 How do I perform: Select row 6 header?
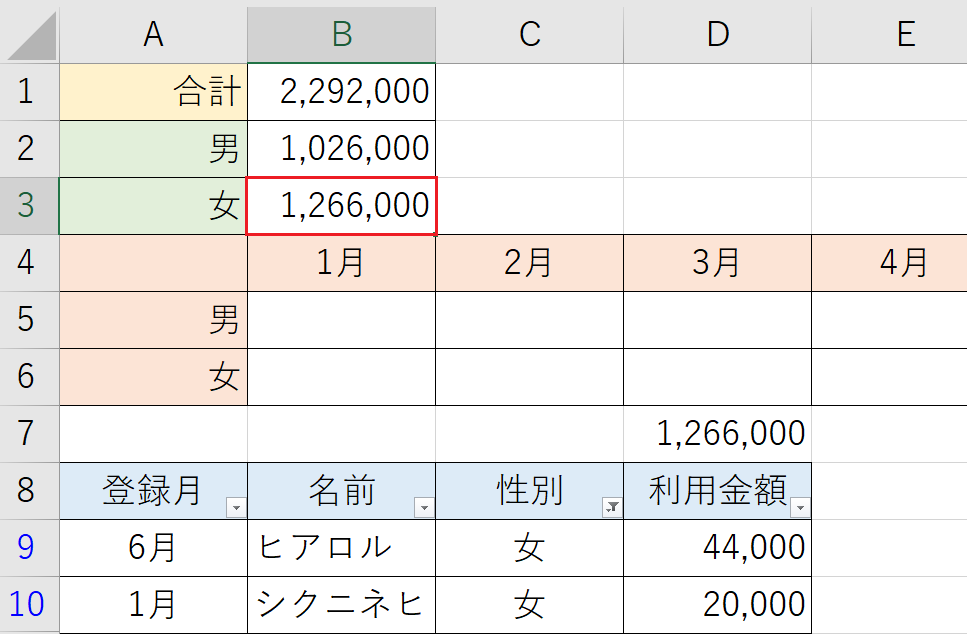click(30, 377)
